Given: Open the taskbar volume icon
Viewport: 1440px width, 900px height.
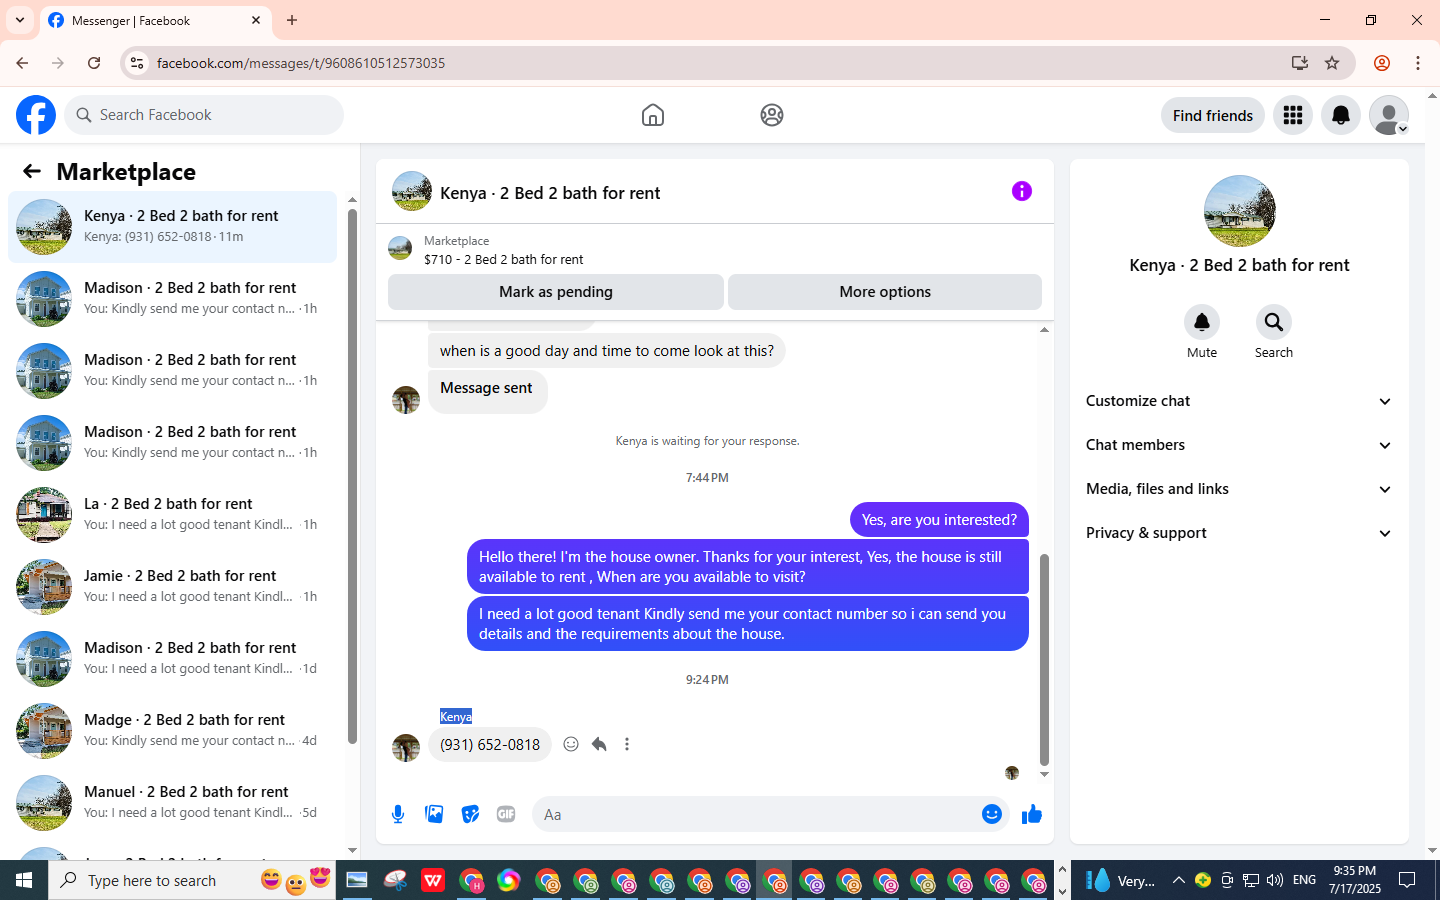Looking at the screenshot, I should [1275, 880].
